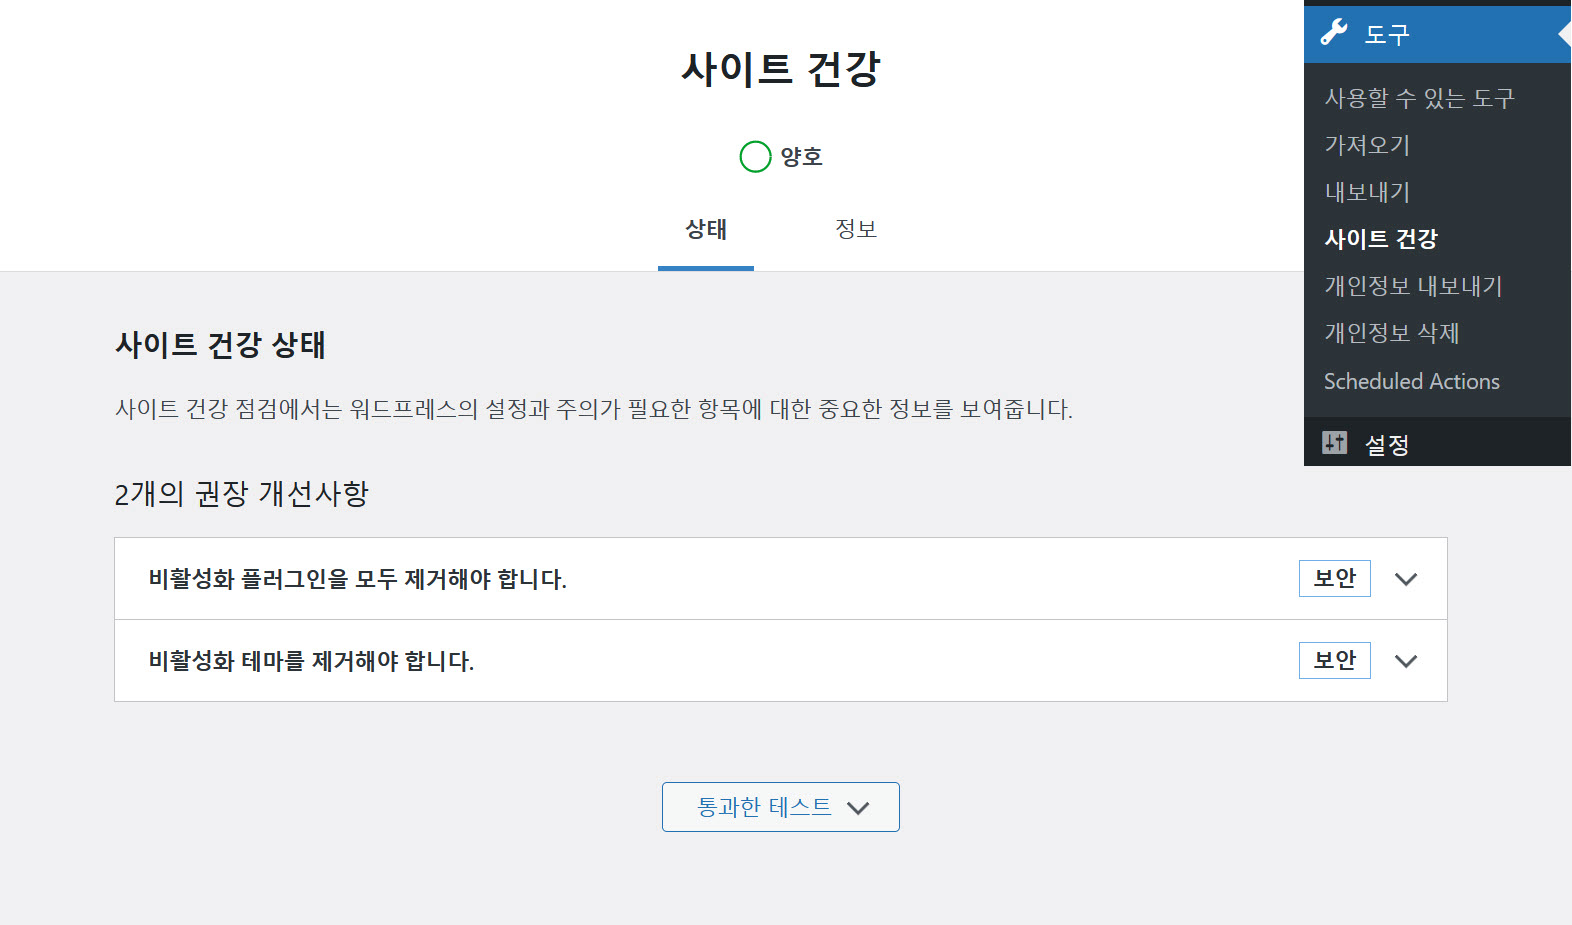Image resolution: width=1572 pixels, height=925 pixels.
Task: Expand the inactive theme recommendation chevron
Action: tap(1407, 660)
